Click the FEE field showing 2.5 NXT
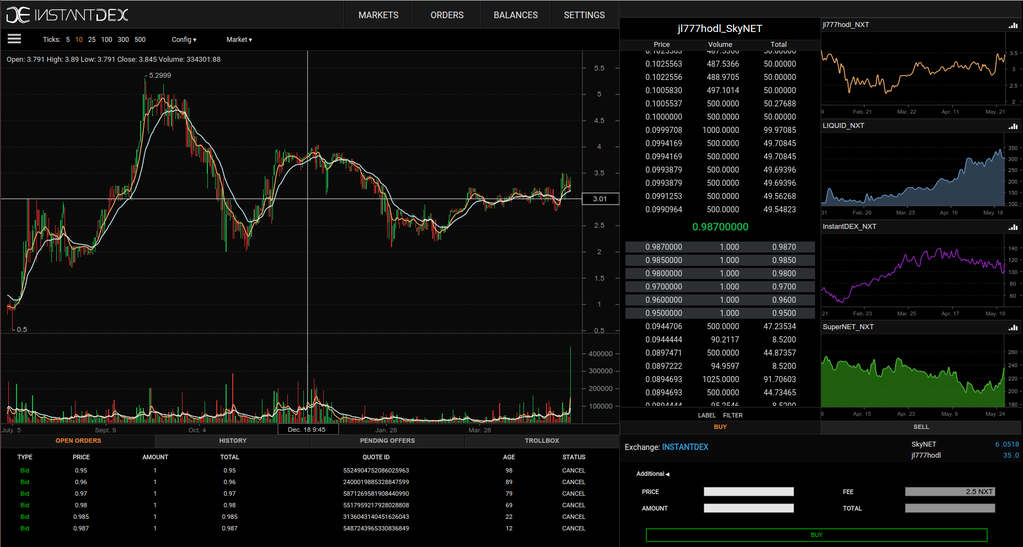 950,492
